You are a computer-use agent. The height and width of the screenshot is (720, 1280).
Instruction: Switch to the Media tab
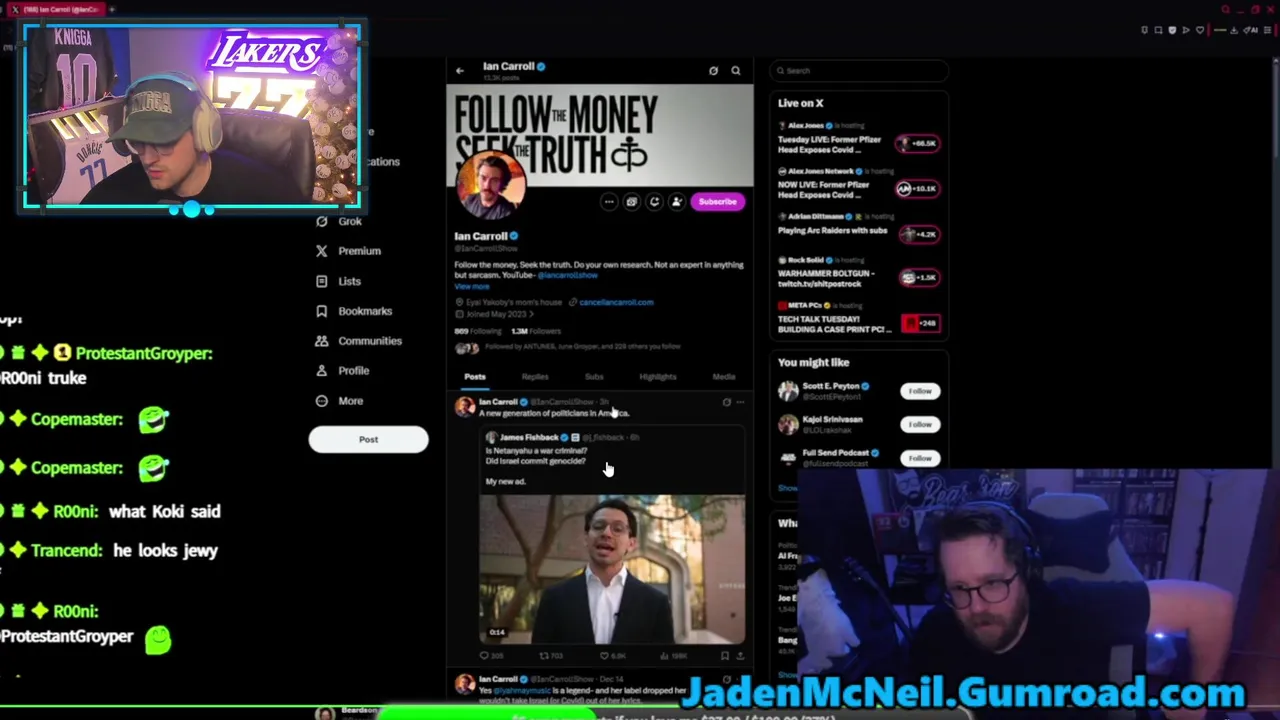(724, 377)
